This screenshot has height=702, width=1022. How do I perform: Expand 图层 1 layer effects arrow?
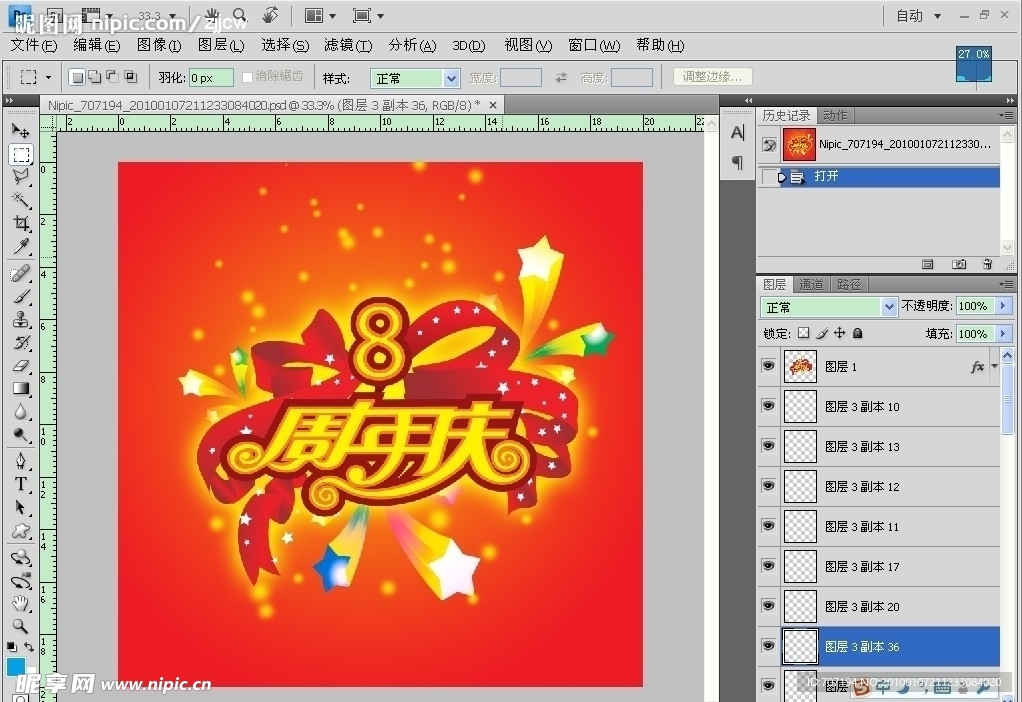click(x=994, y=366)
